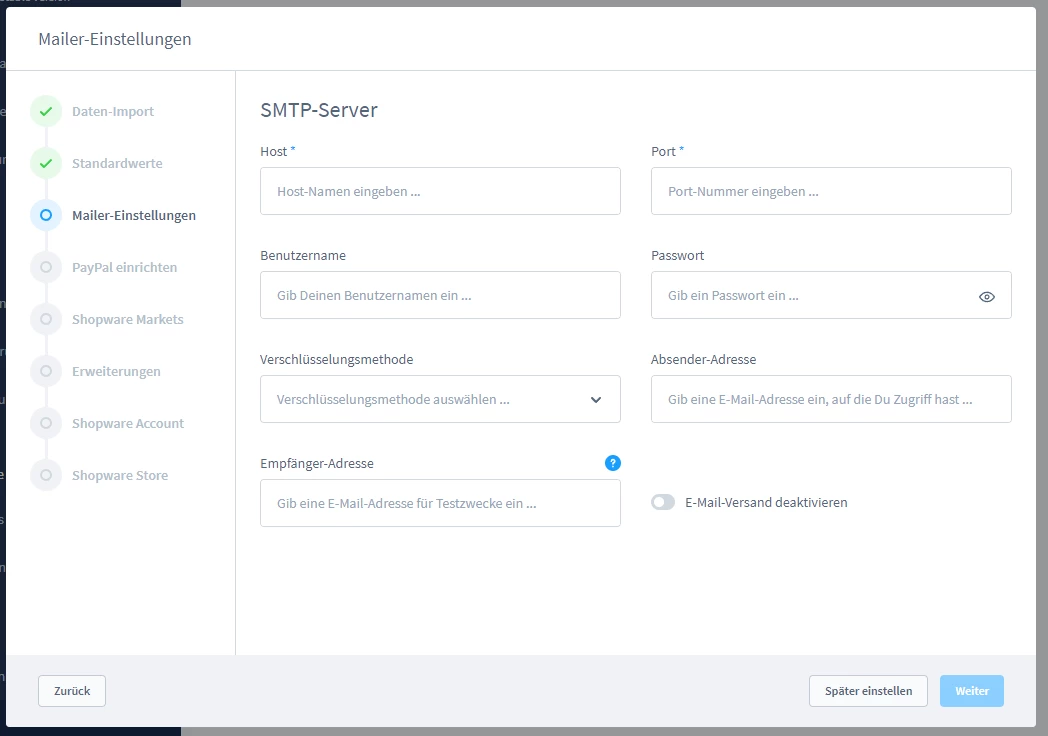The width and height of the screenshot is (1048, 736).
Task: Show password using the eye icon
Action: [x=986, y=296]
